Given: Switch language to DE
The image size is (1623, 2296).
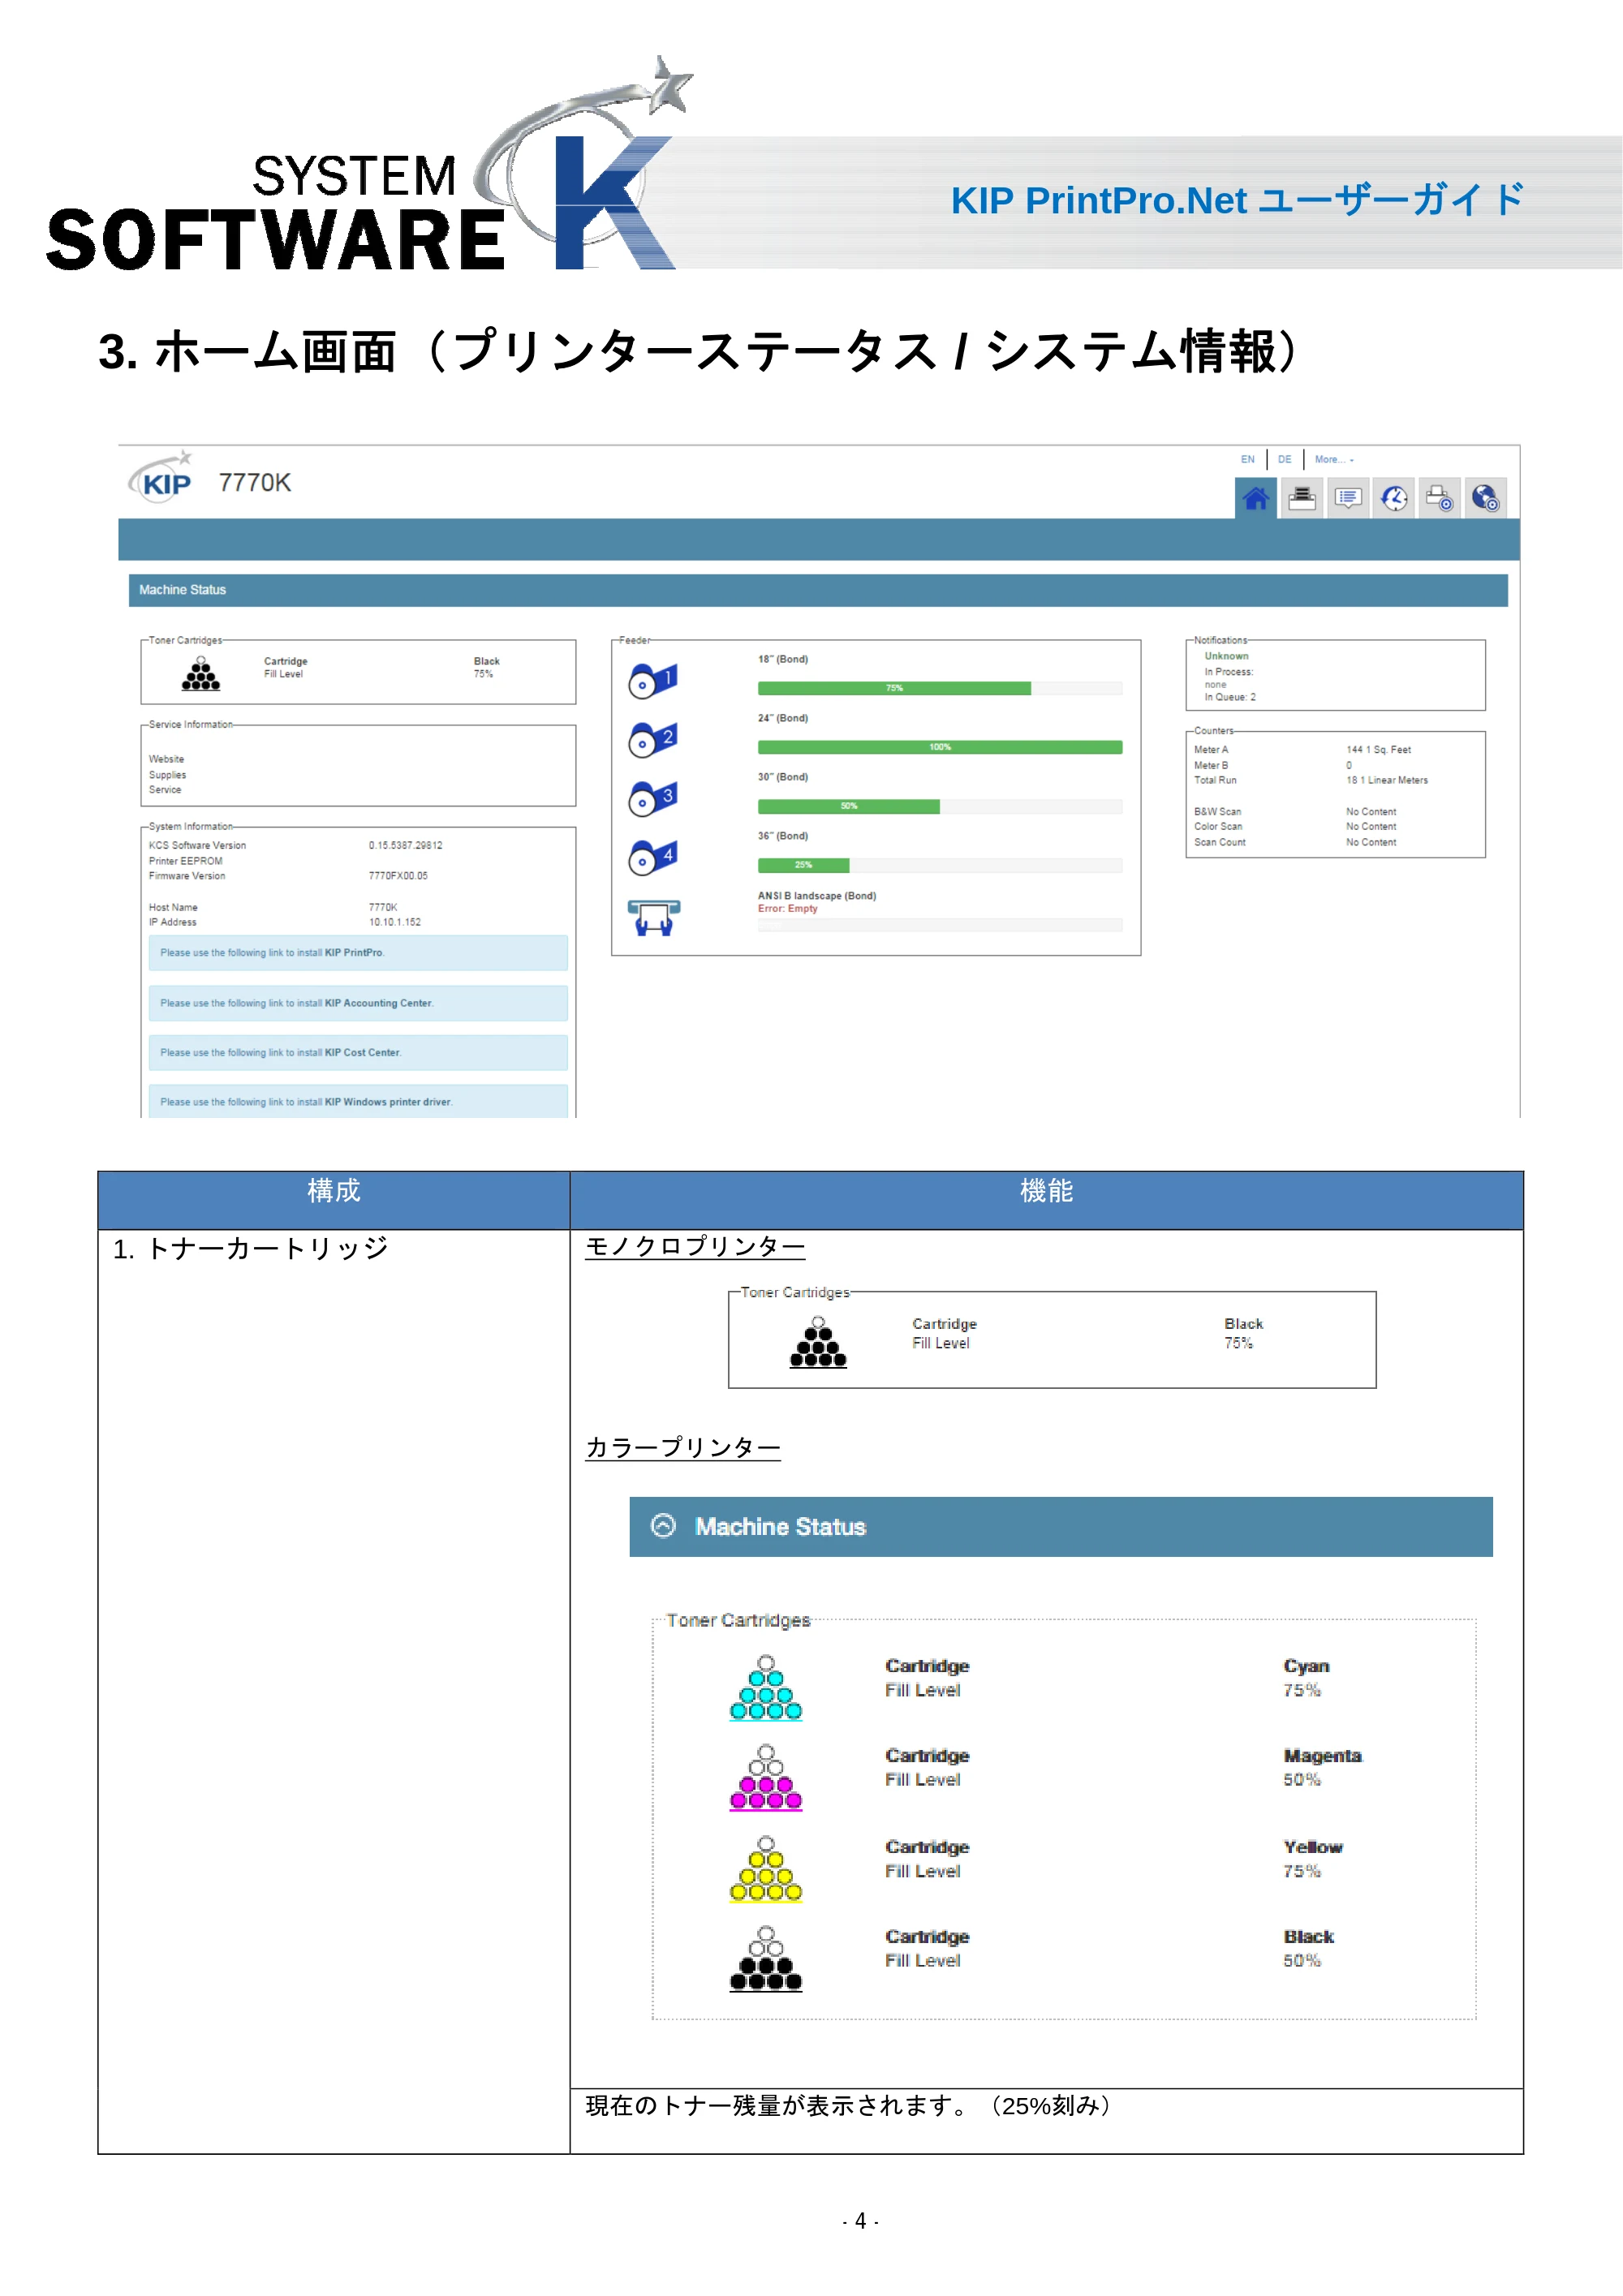Looking at the screenshot, I should tap(1284, 459).
